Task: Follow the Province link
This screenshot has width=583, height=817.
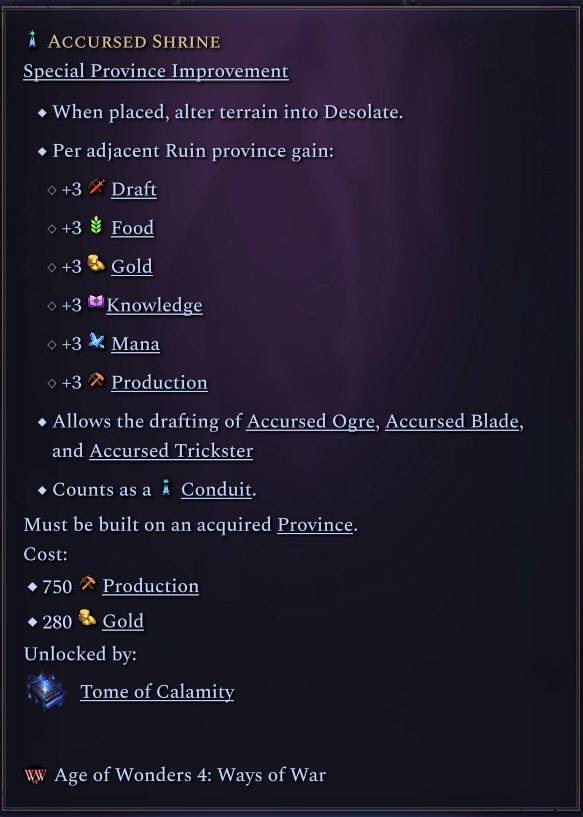Action: pos(315,525)
